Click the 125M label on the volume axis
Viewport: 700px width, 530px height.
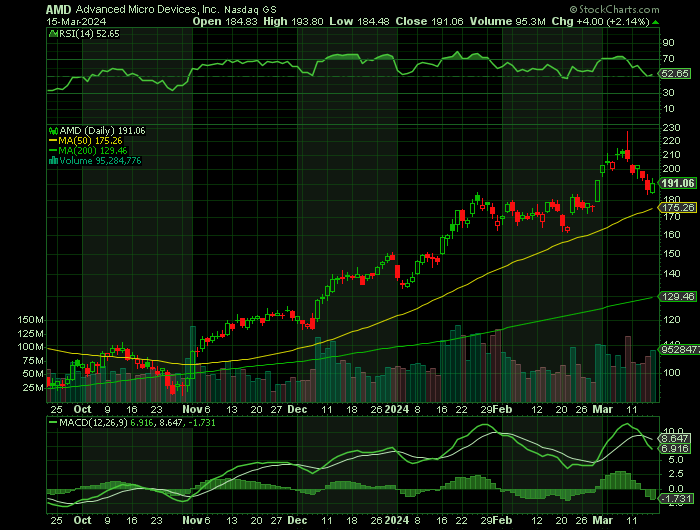(31, 334)
